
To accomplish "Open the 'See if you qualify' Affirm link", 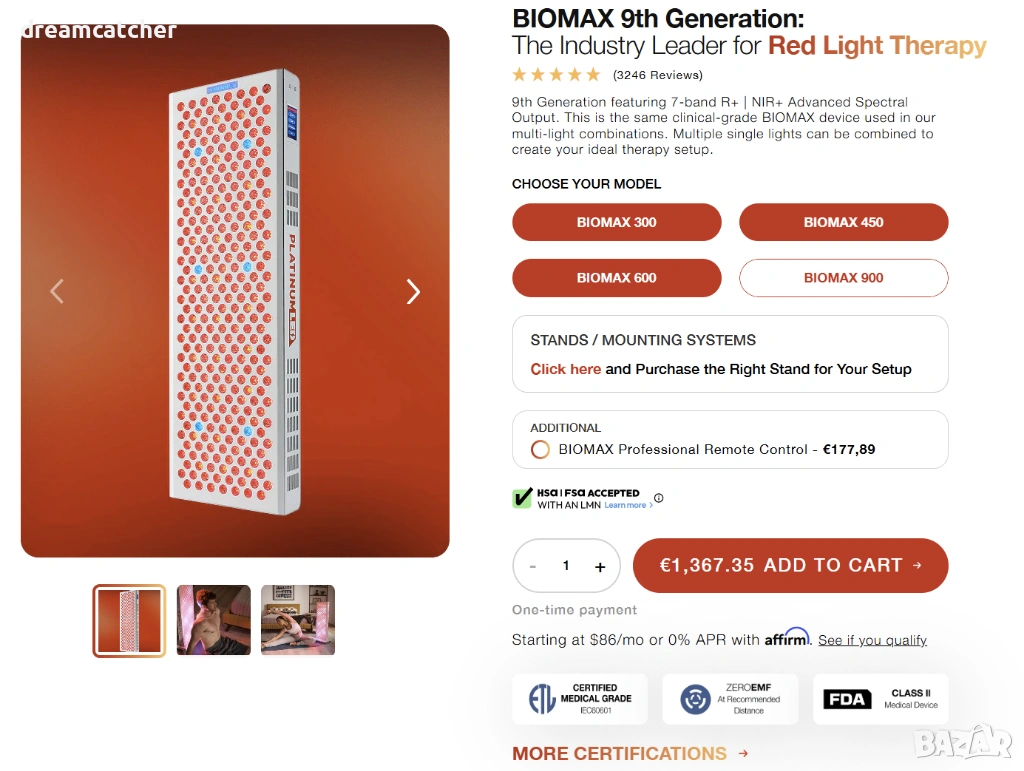I will 872,640.
